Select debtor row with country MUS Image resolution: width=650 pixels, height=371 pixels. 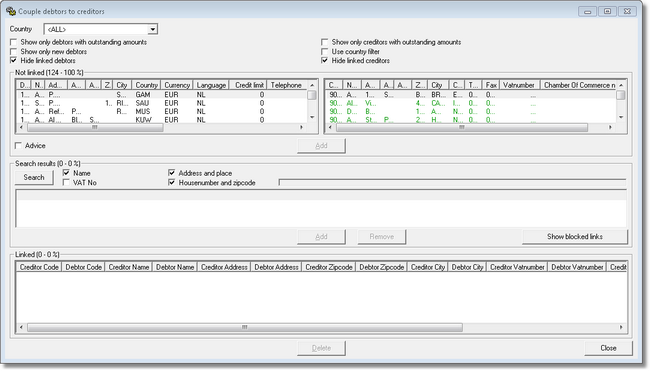(162, 112)
